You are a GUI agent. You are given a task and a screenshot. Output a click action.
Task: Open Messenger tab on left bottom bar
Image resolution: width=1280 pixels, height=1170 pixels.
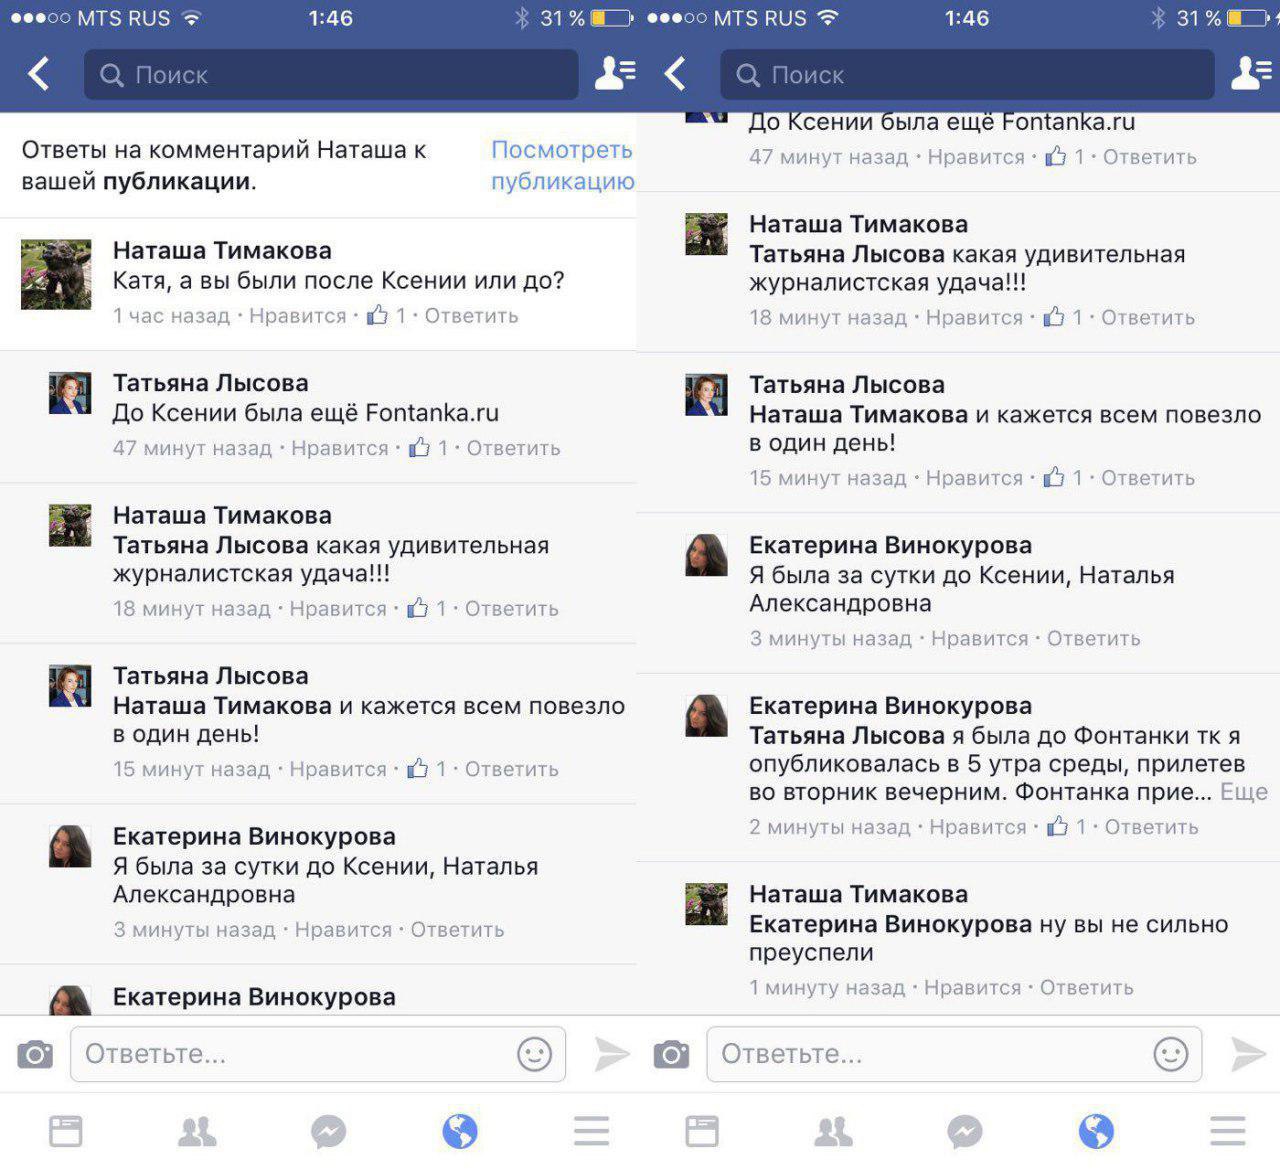[x=328, y=1132]
